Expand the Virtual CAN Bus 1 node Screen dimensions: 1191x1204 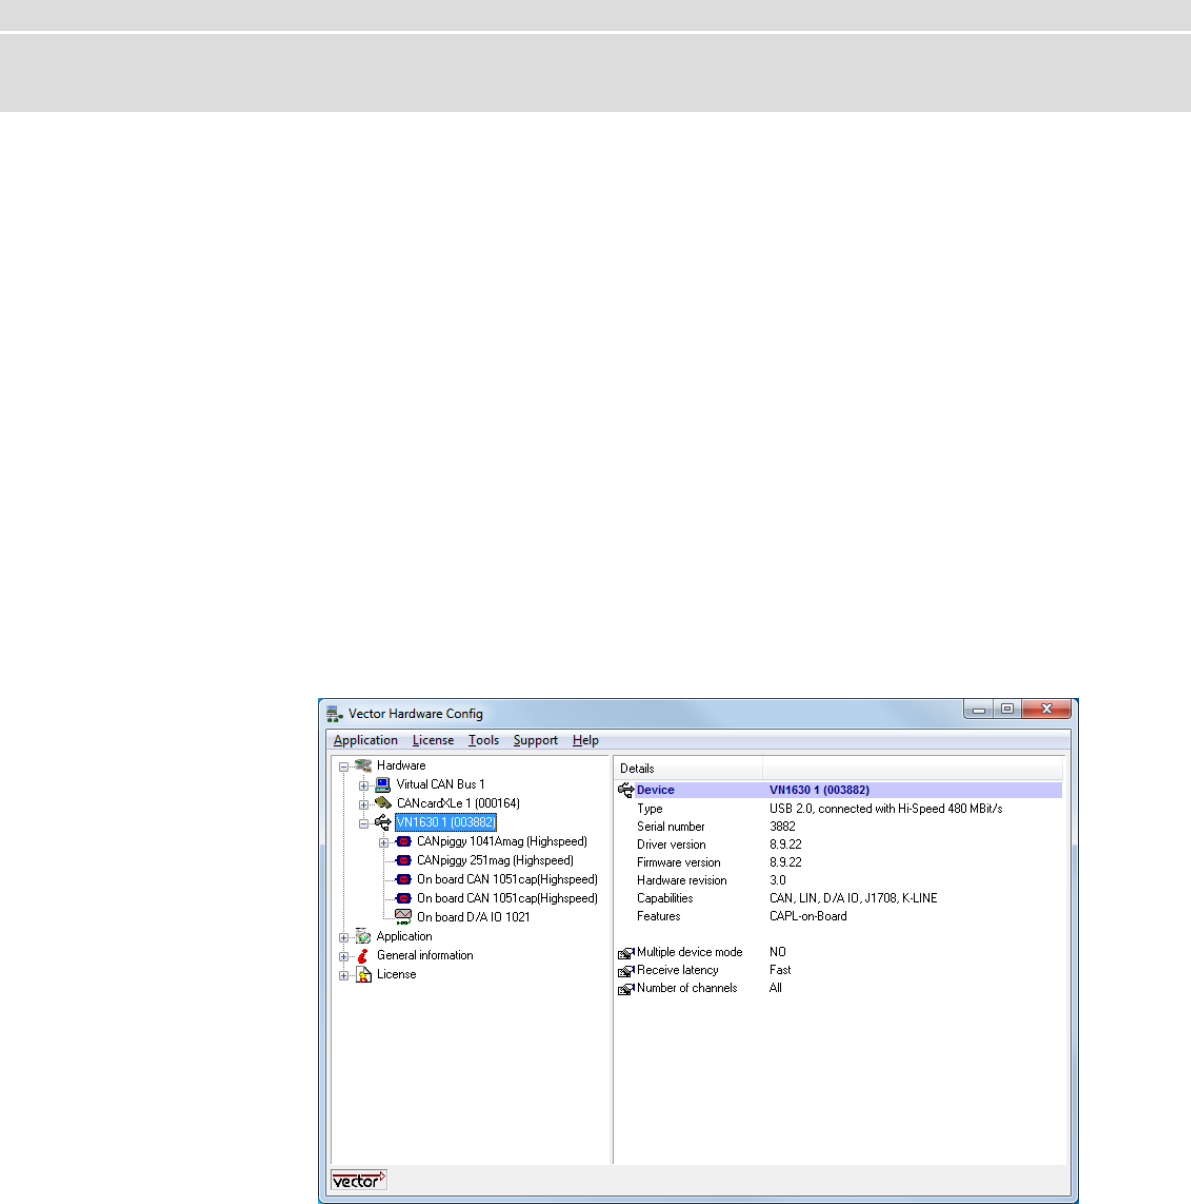pyautogui.click(x=364, y=786)
